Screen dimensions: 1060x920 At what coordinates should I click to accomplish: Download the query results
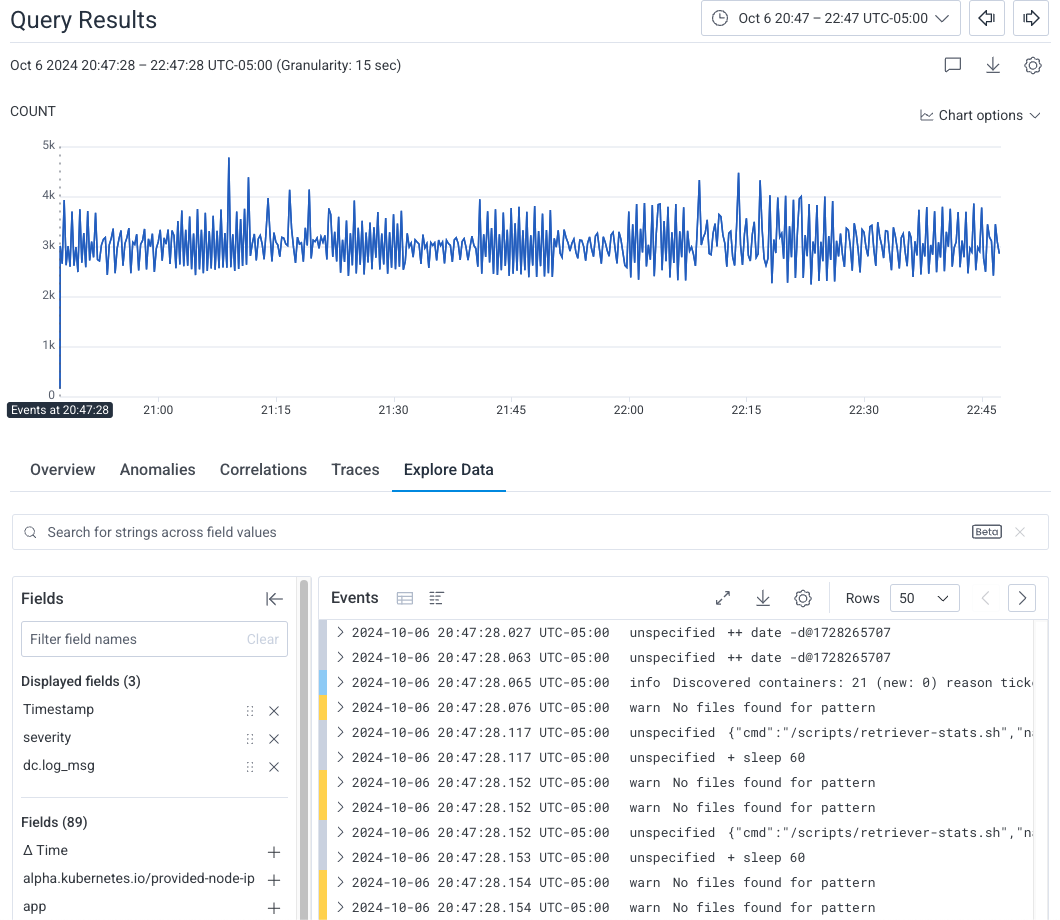point(992,65)
